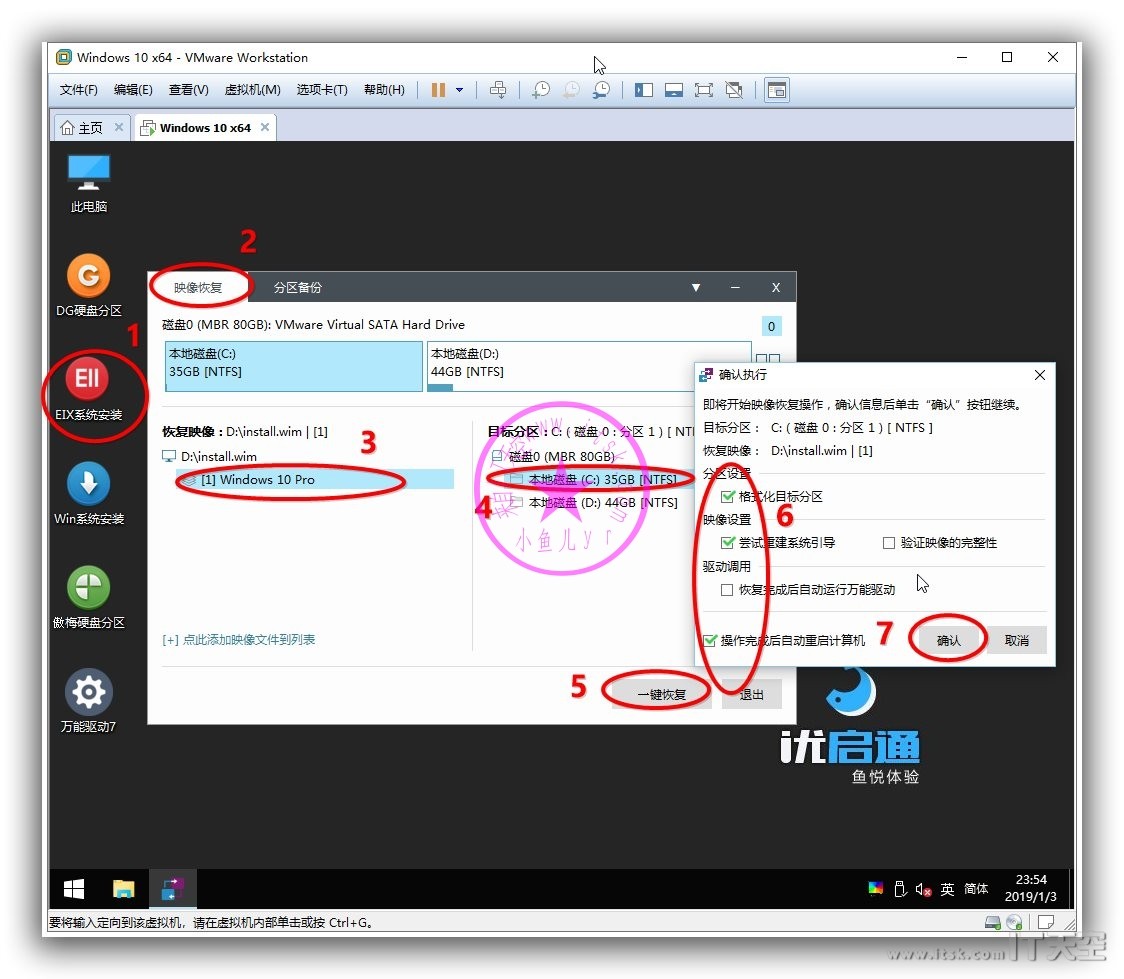
Task: Choose target 本地磁盘 (C:) 35GB [NTFS]
Action: click(x=601, y=479)
